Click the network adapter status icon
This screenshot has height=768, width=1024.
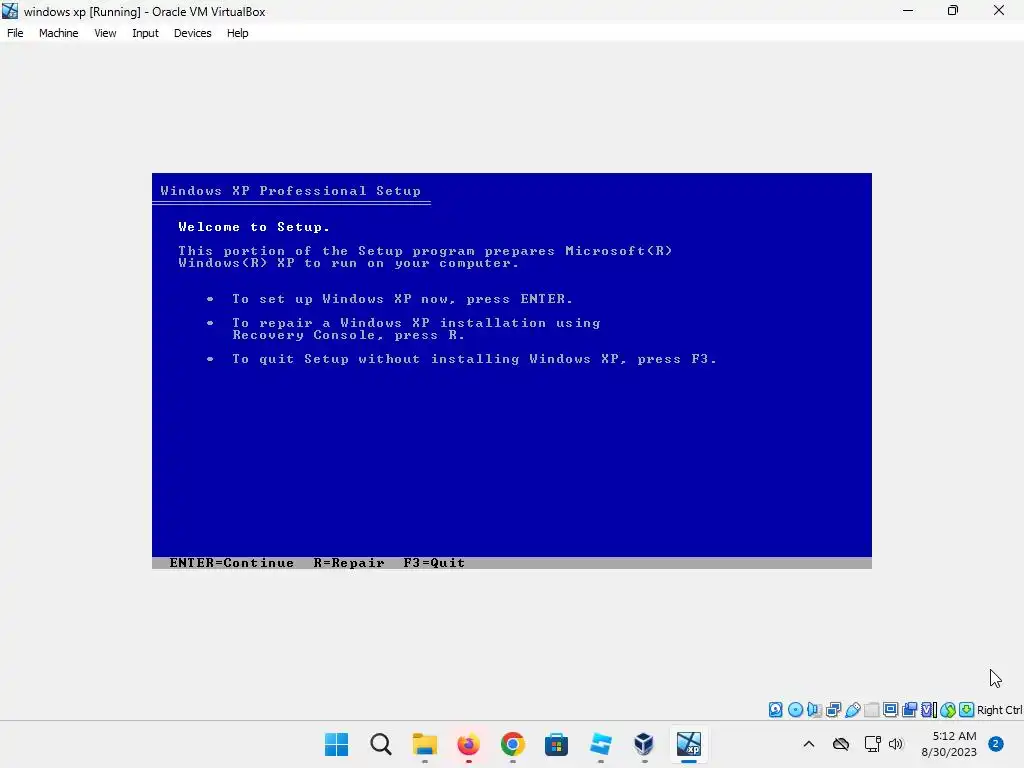pyautogui.click(x=833, y=710)
